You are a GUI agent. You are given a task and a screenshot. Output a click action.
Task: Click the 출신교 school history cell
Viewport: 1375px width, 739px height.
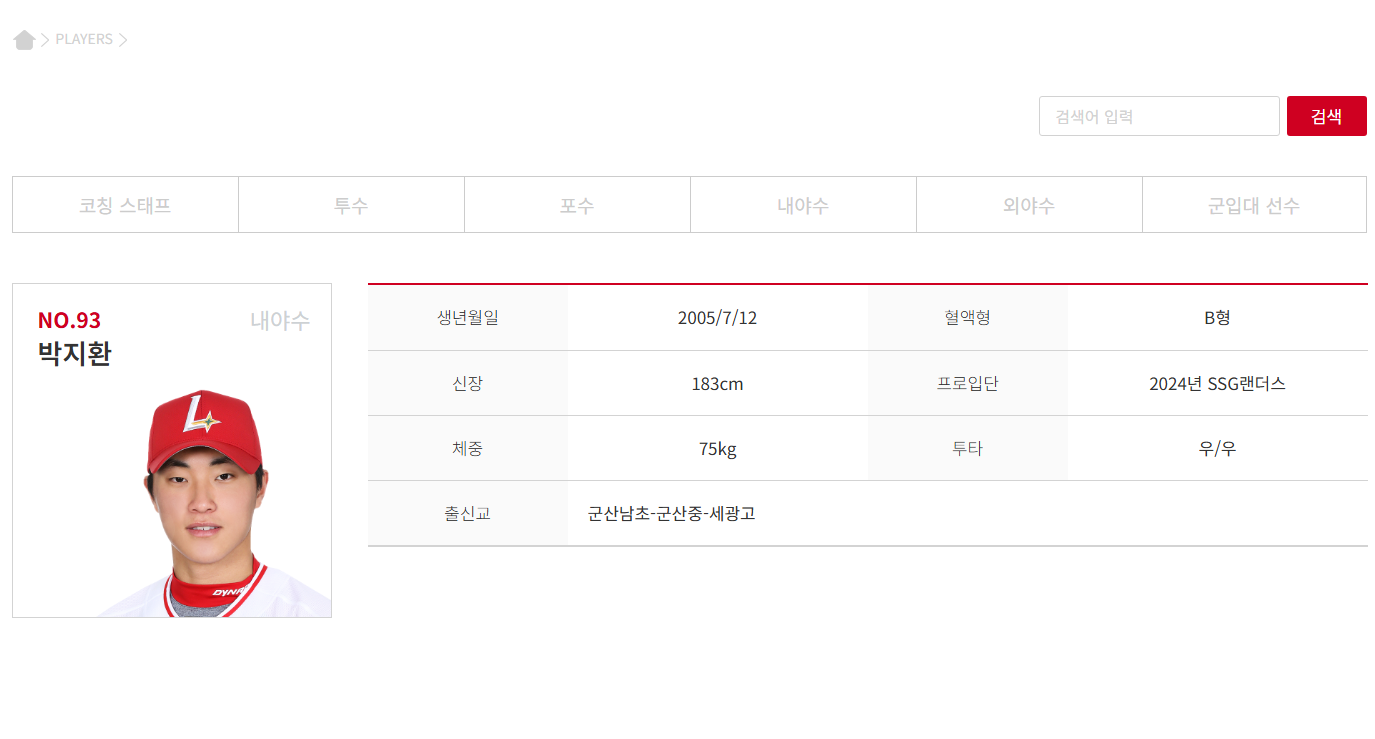tap(467, 513)
